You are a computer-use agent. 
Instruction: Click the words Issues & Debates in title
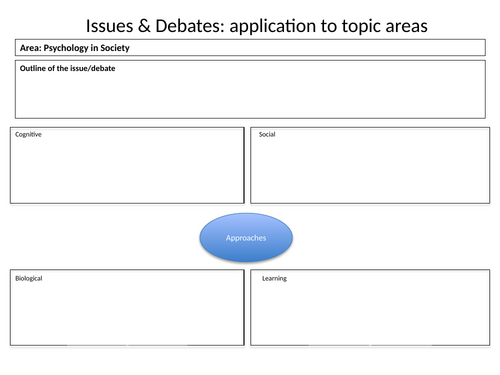[155, 26]
